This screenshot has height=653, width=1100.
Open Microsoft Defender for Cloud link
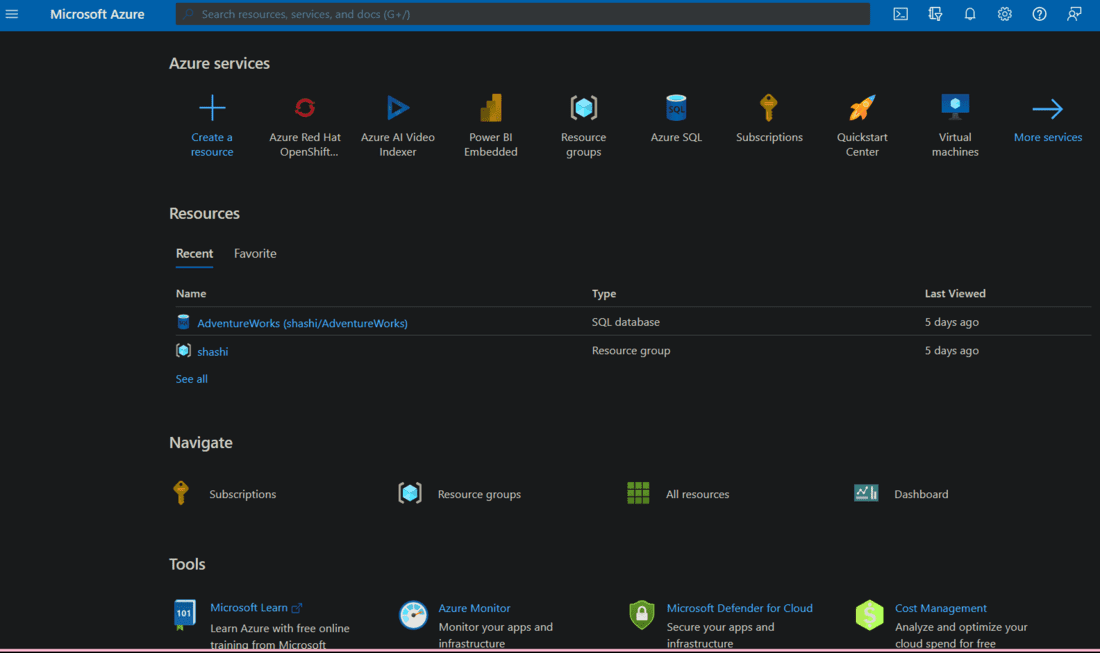pos(739,608)
